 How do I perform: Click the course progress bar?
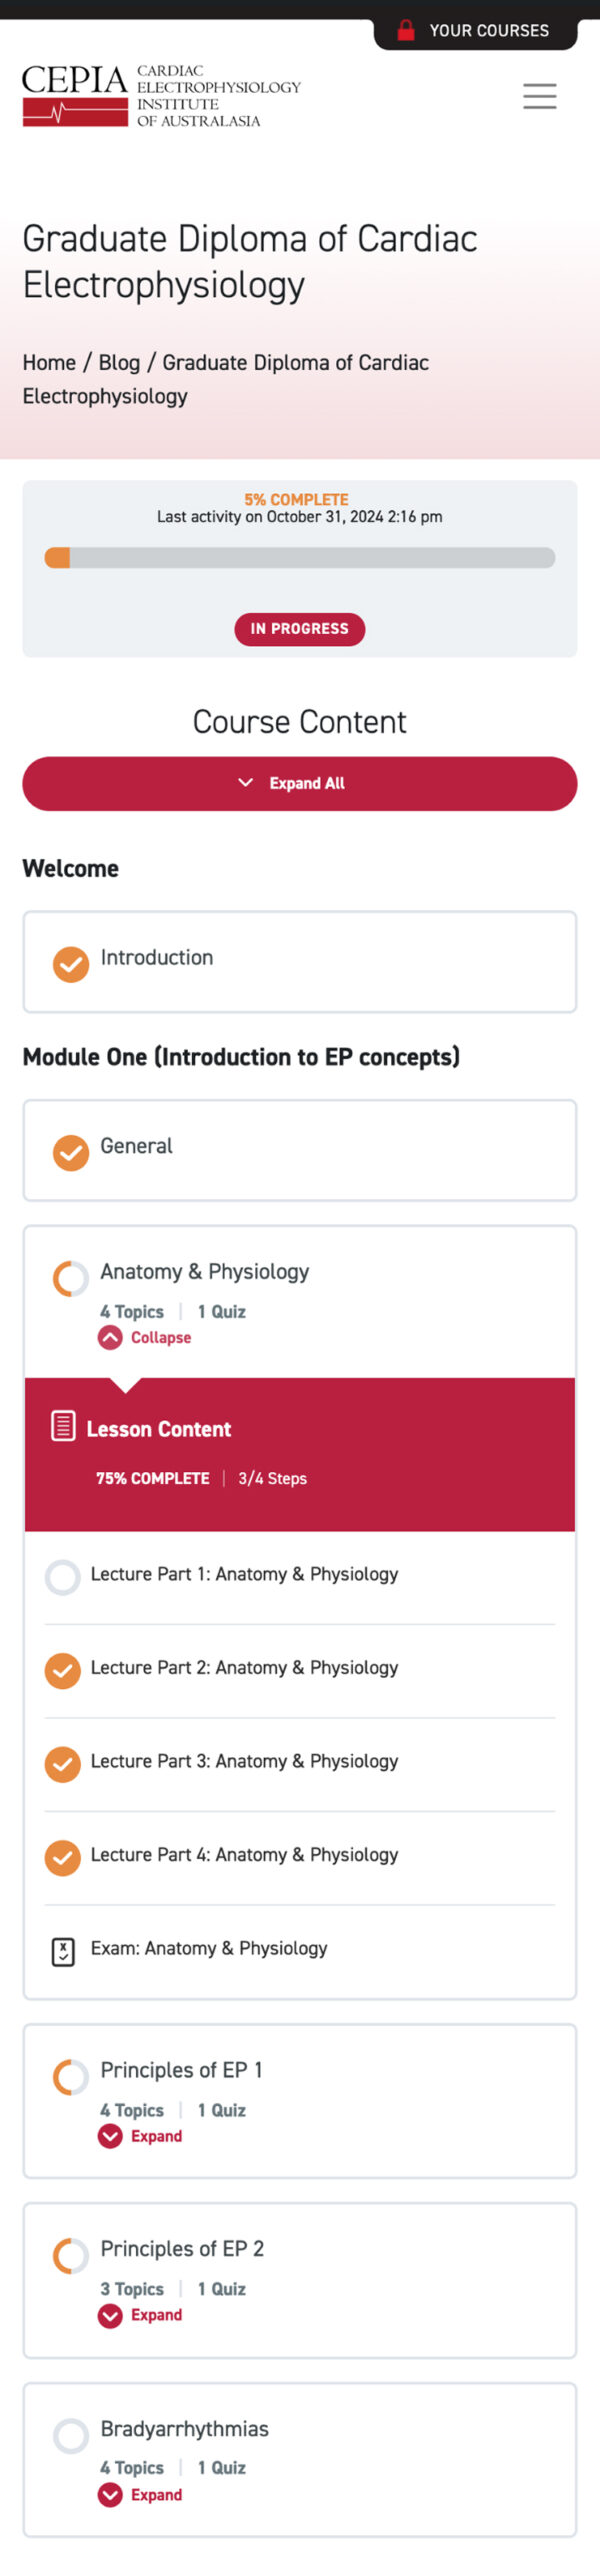(300, 558)
